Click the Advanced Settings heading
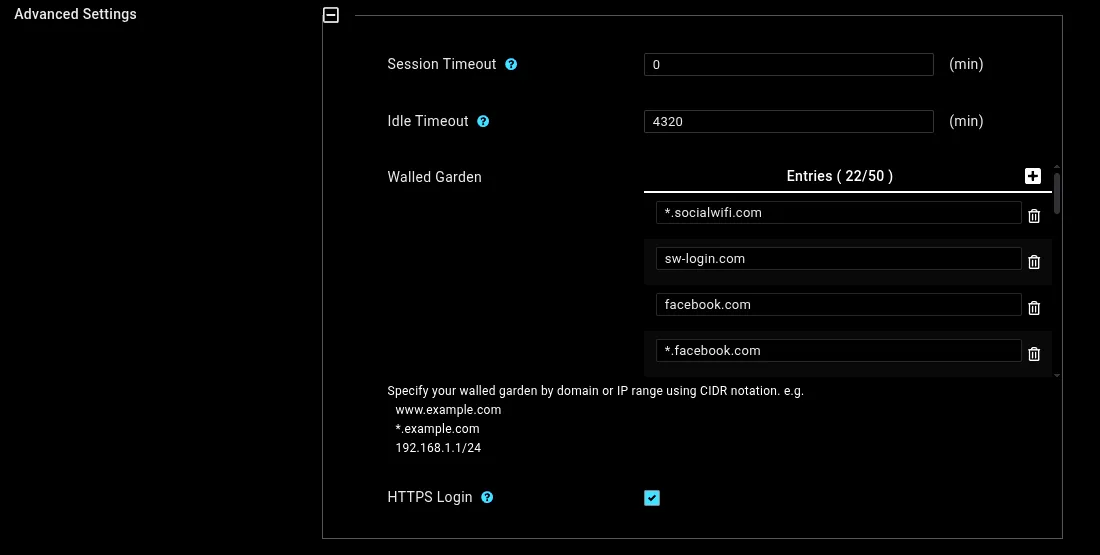 pos(75,14)
